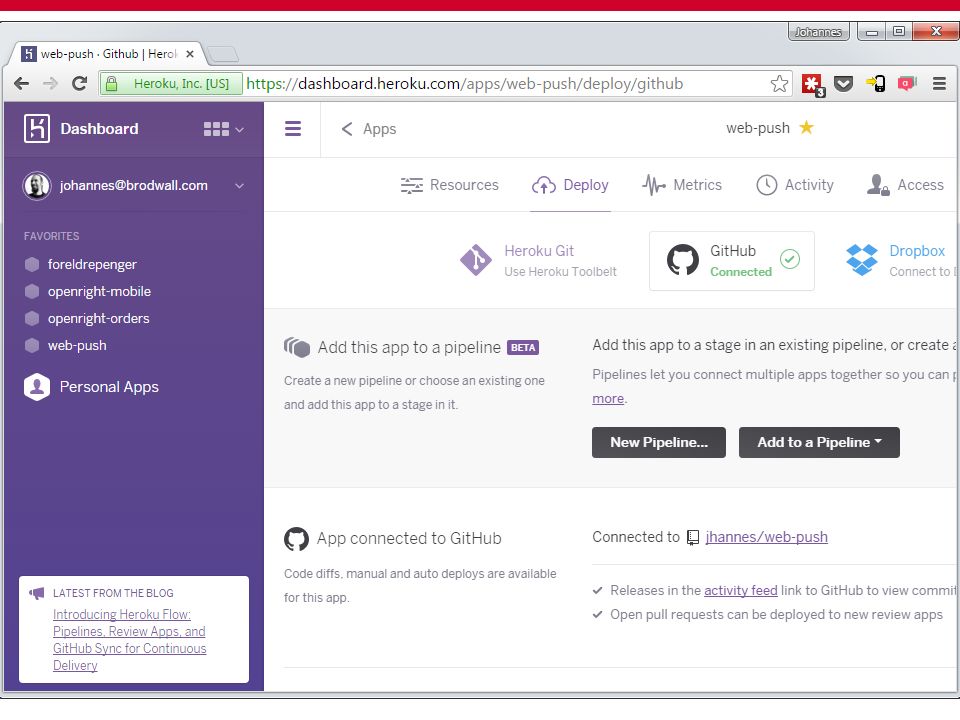Viewport: 960px width, 720px height.
Task: Click the browser back arrow
Action: [x=21, y=83]
